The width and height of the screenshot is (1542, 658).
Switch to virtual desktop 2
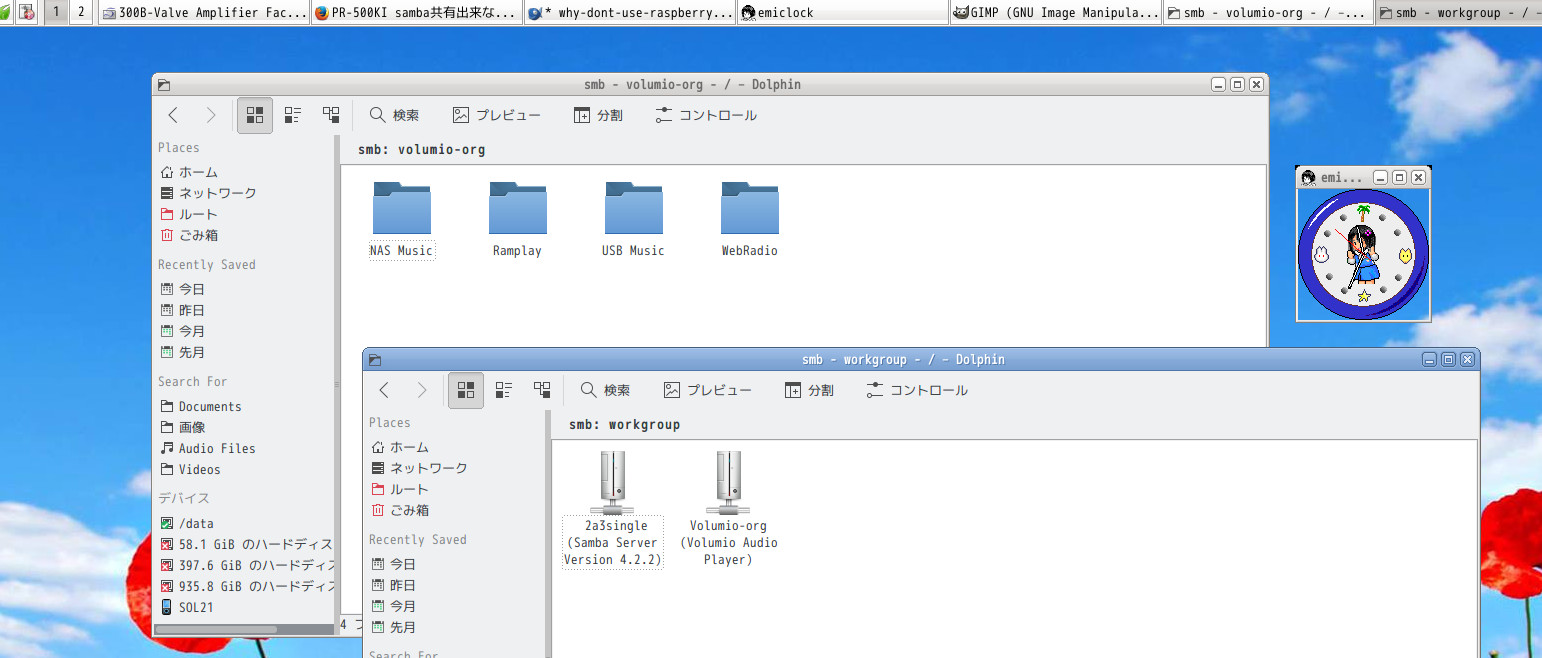coord(81,12)
